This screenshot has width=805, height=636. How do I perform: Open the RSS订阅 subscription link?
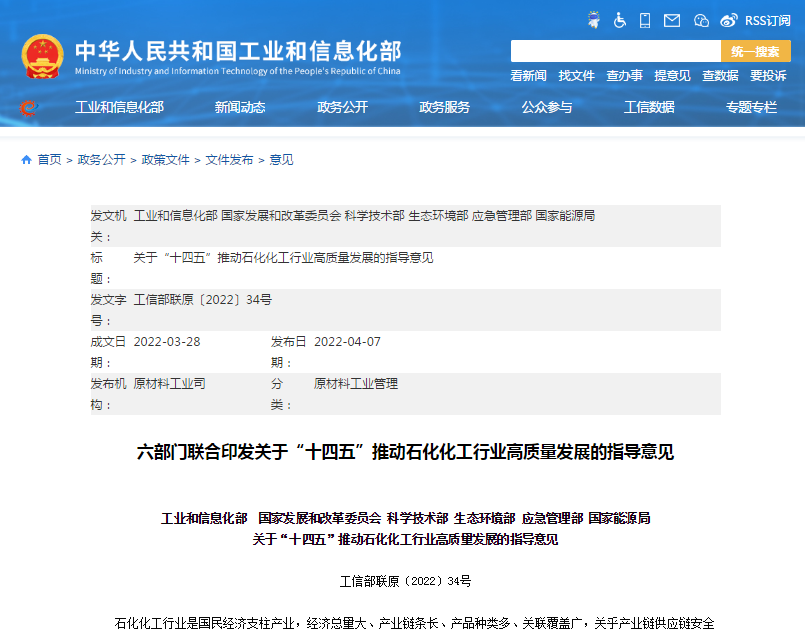(766, 18)
